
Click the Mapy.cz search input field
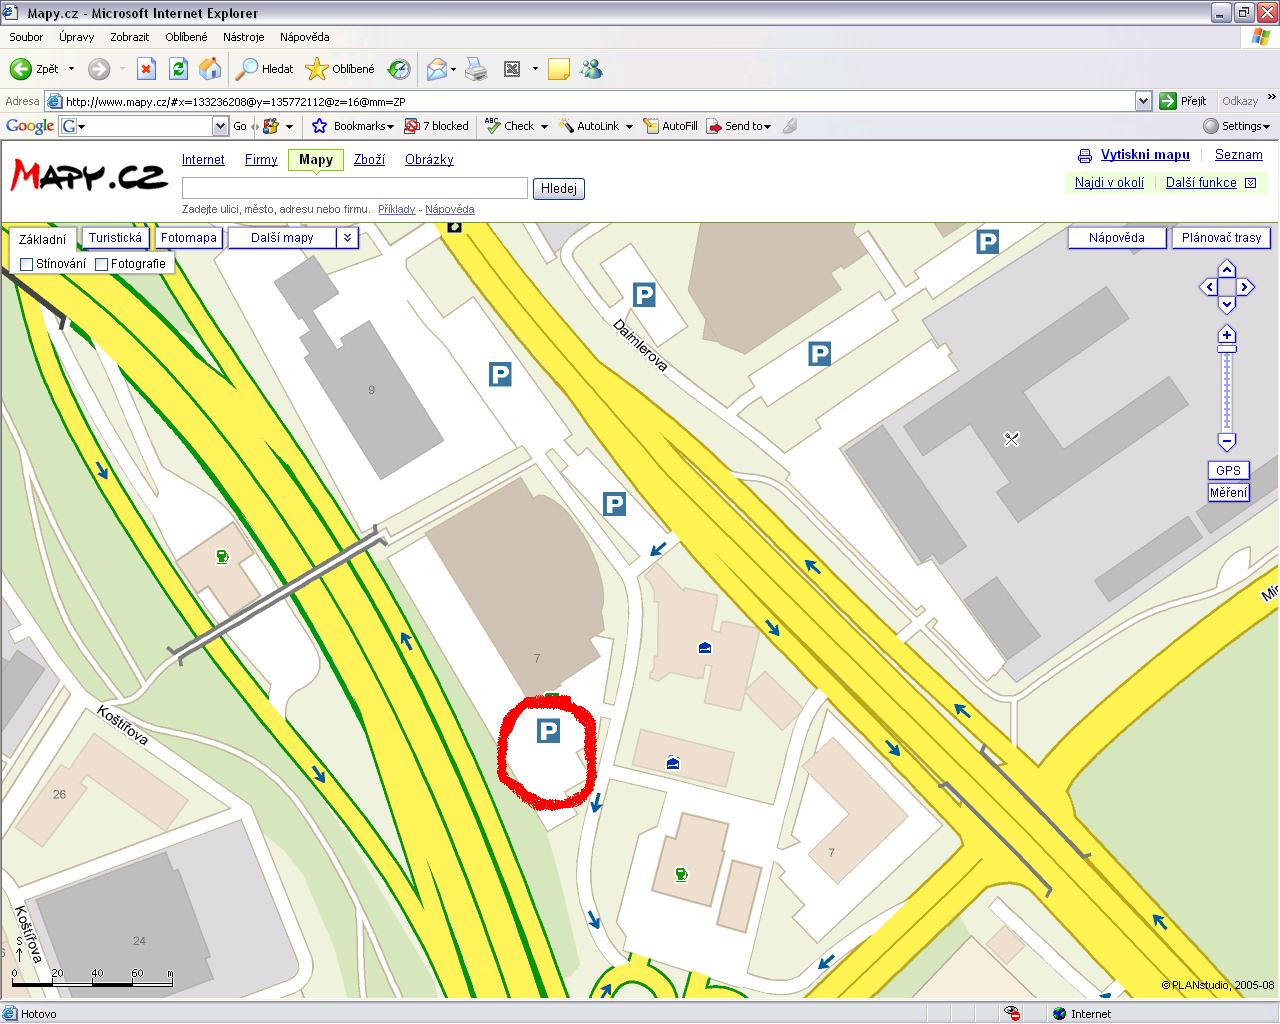click(354, 188)
